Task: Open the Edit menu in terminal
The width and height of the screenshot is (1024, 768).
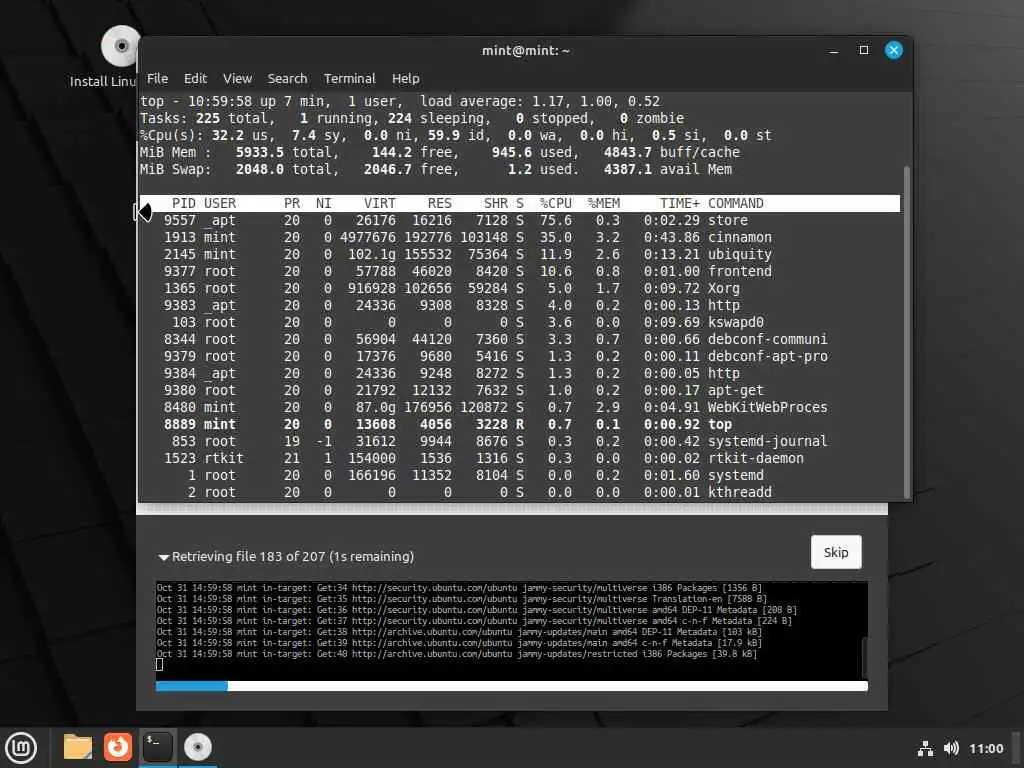Action: [x=195, y=78]
